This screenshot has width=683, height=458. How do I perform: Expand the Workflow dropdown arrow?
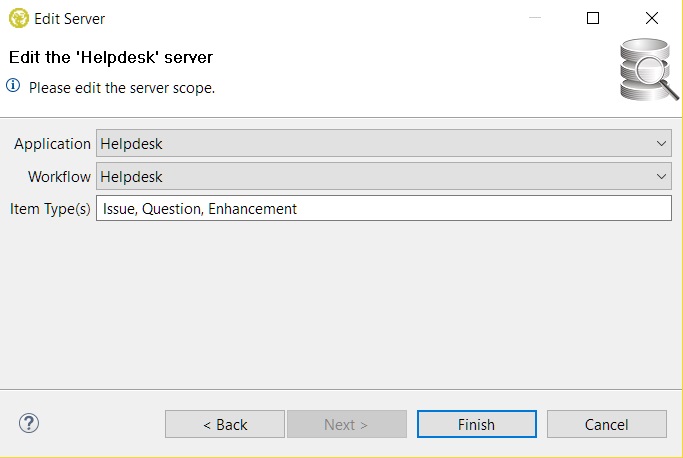661,177
